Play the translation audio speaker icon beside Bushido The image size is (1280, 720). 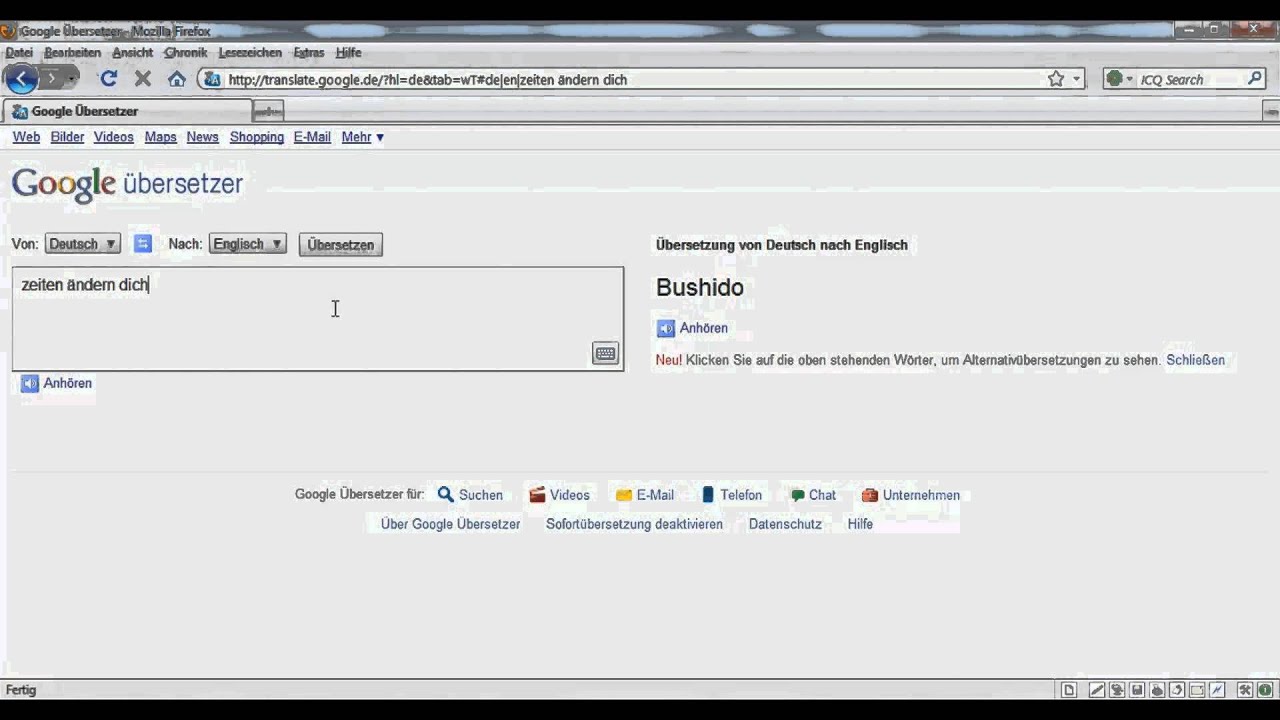[666, 328]
